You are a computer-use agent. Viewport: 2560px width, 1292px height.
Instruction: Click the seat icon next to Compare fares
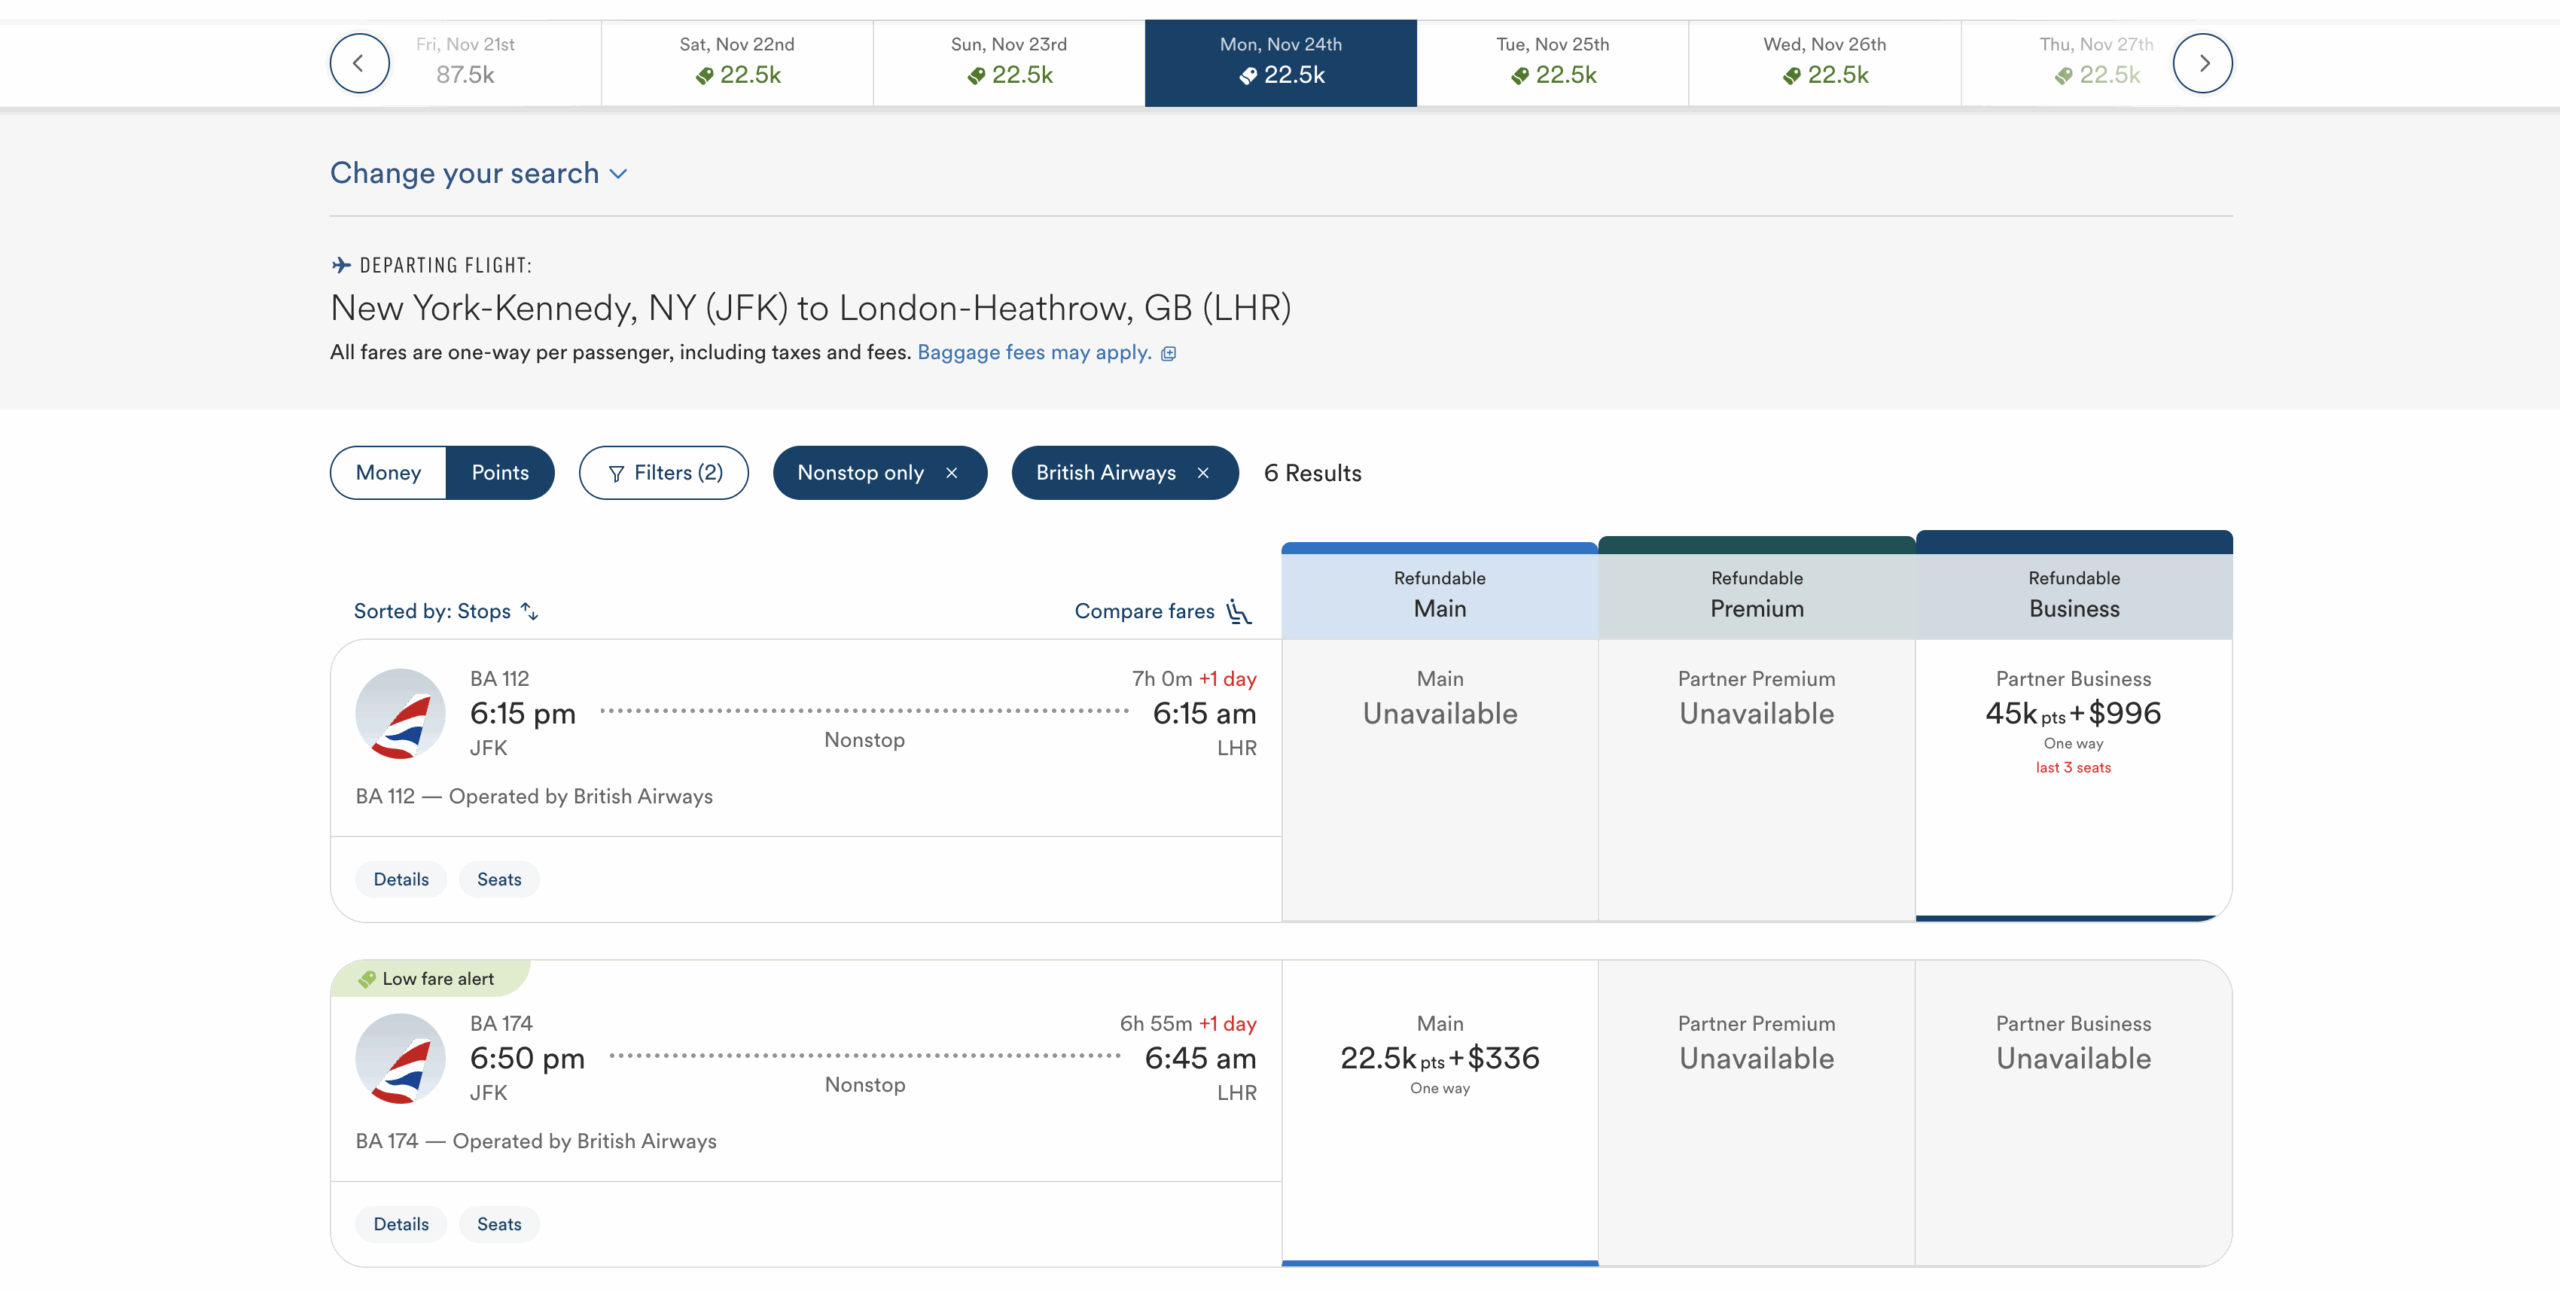pos(1239,612)
